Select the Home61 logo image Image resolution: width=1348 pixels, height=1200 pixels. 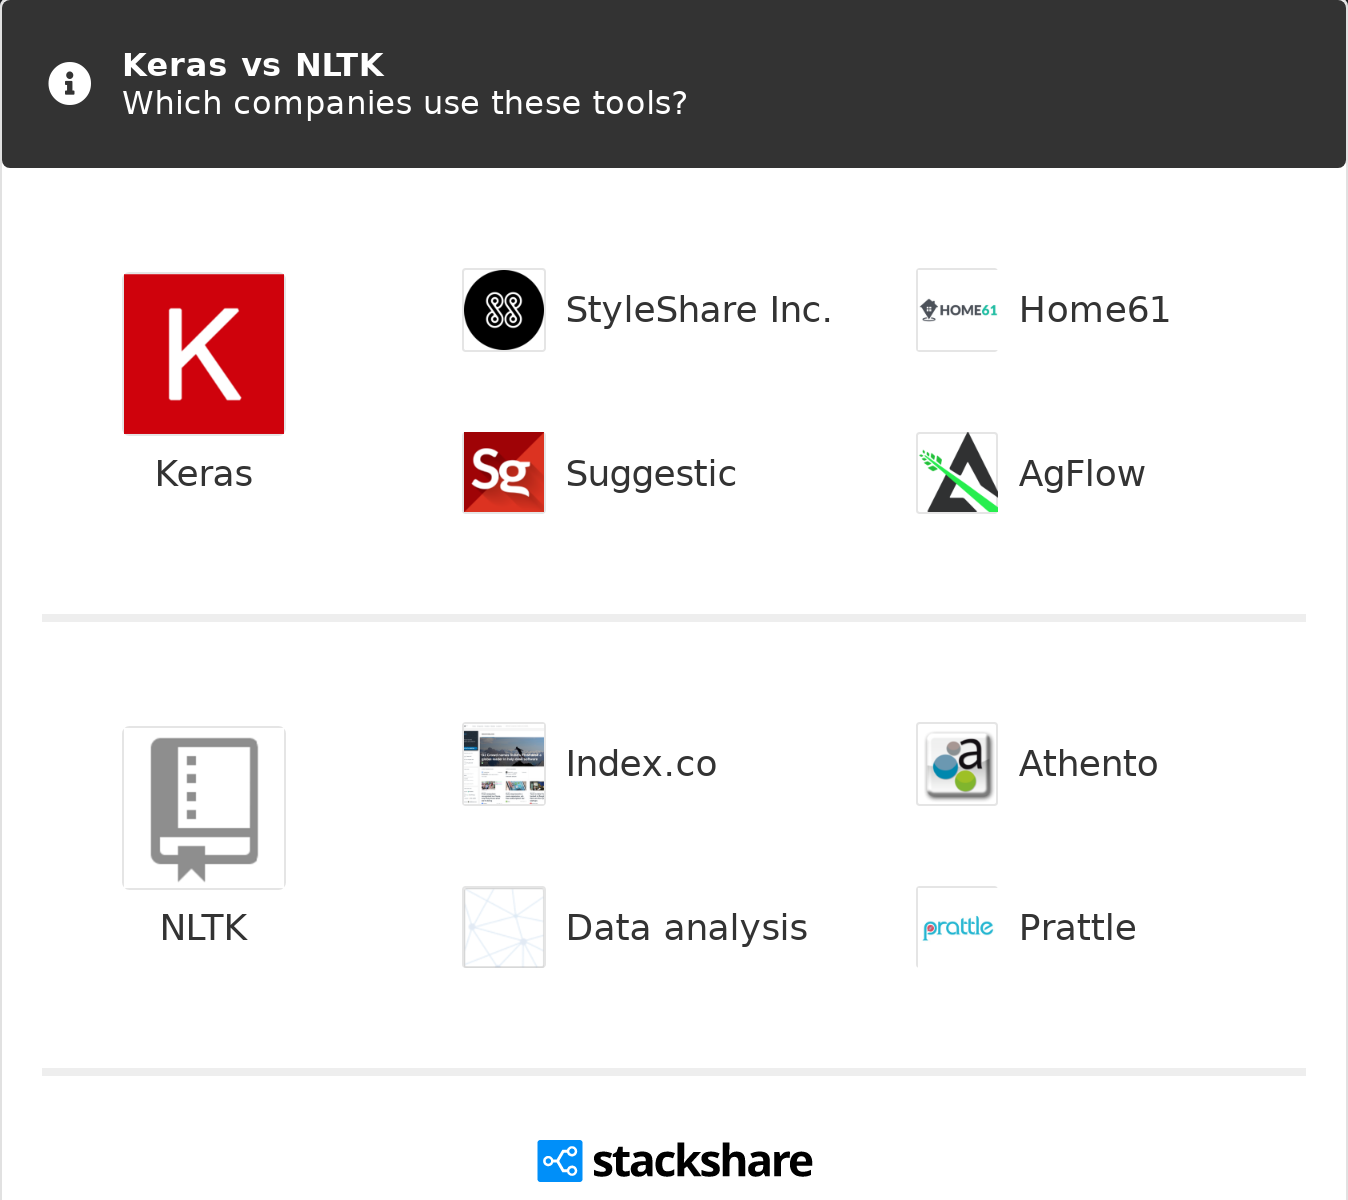(x=957, y=310)
